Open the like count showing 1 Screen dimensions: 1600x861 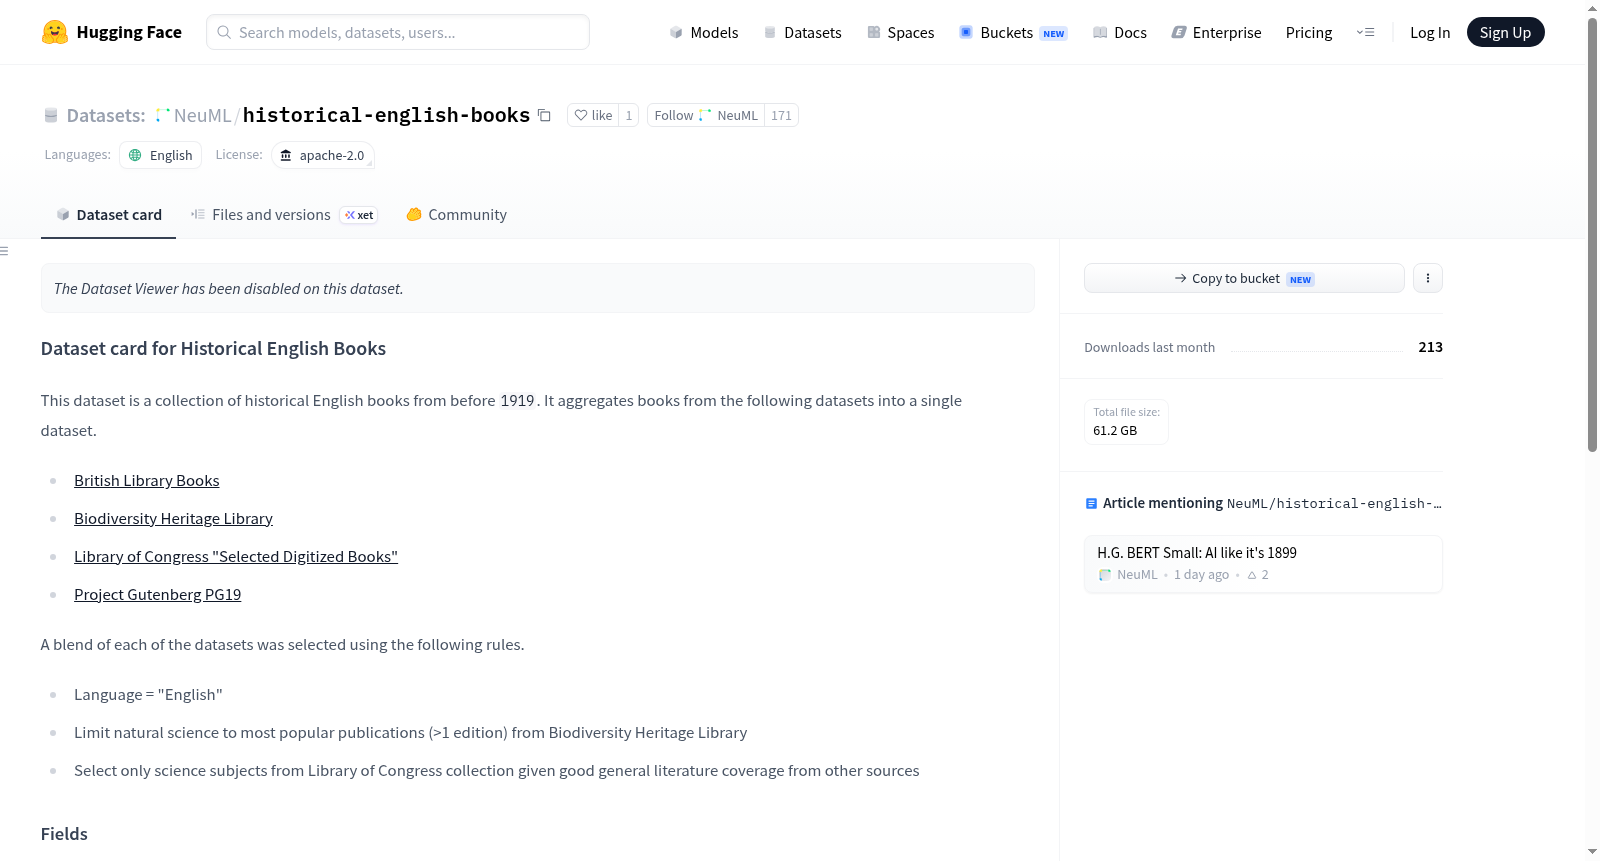(629, 115)
